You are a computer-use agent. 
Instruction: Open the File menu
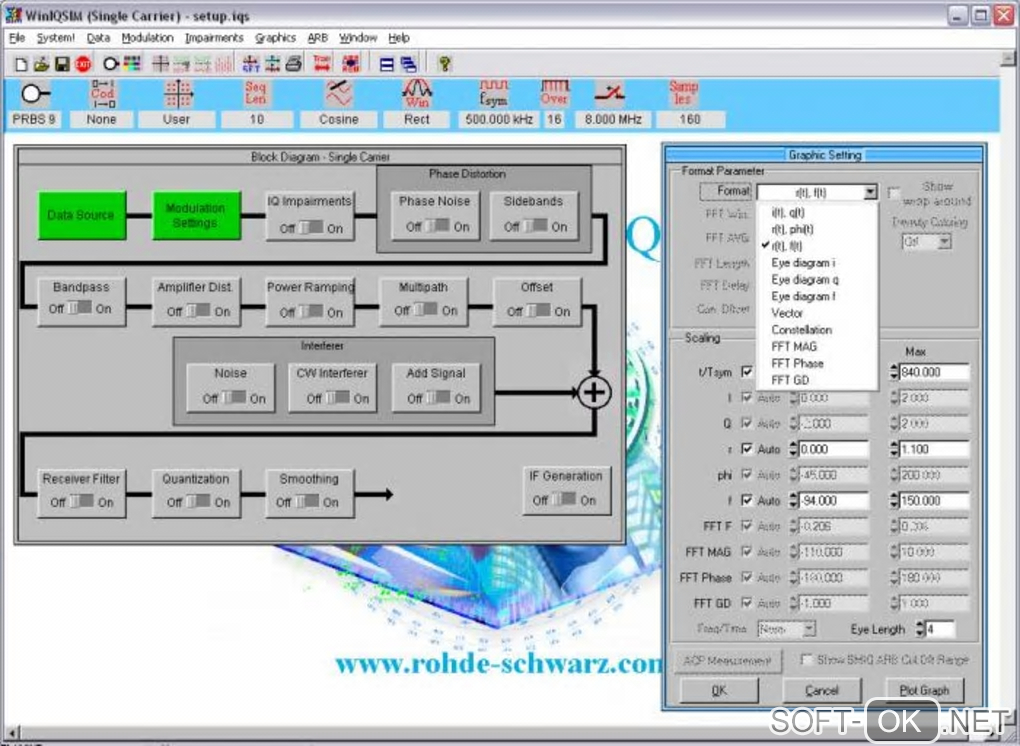pyautogui.click(x=17, y=38)
